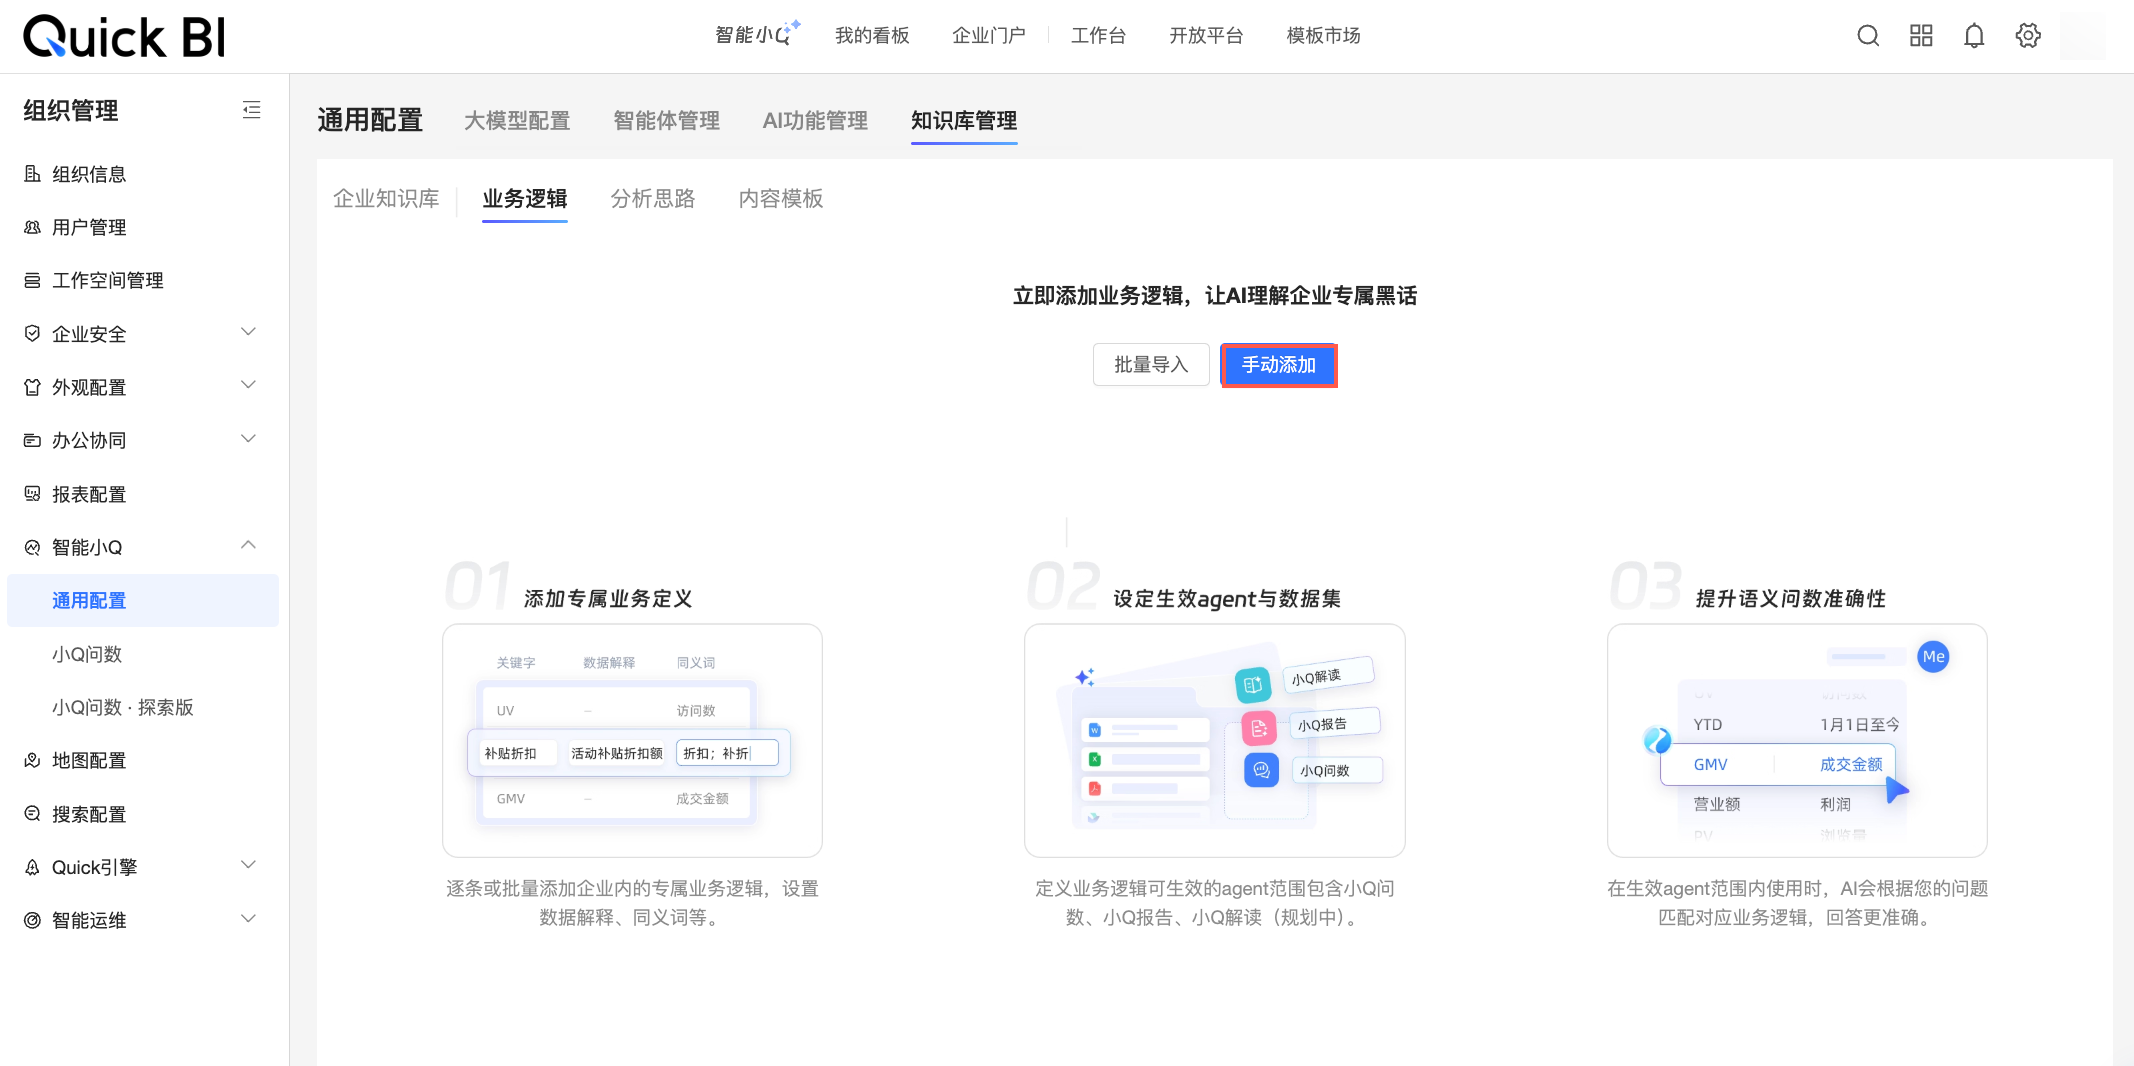The width and height of the screenshot is (2134, 1066).
Task: Open the search magnifier icon
Action: point(1868,36)
